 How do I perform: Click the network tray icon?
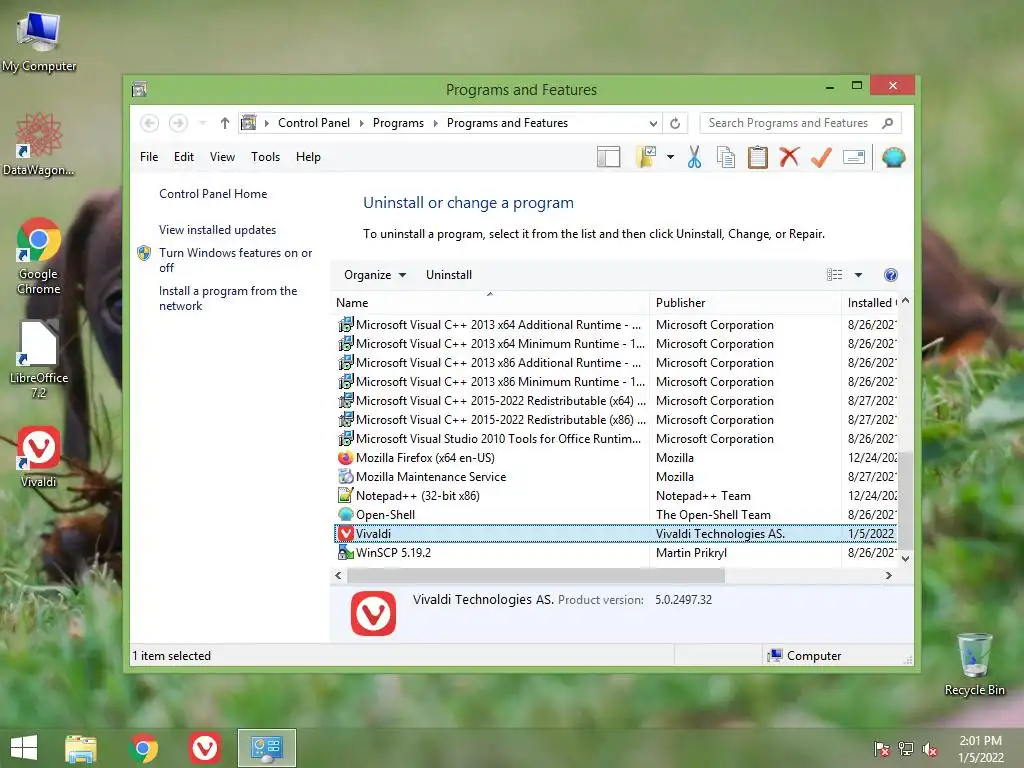[x=906, y=749]
